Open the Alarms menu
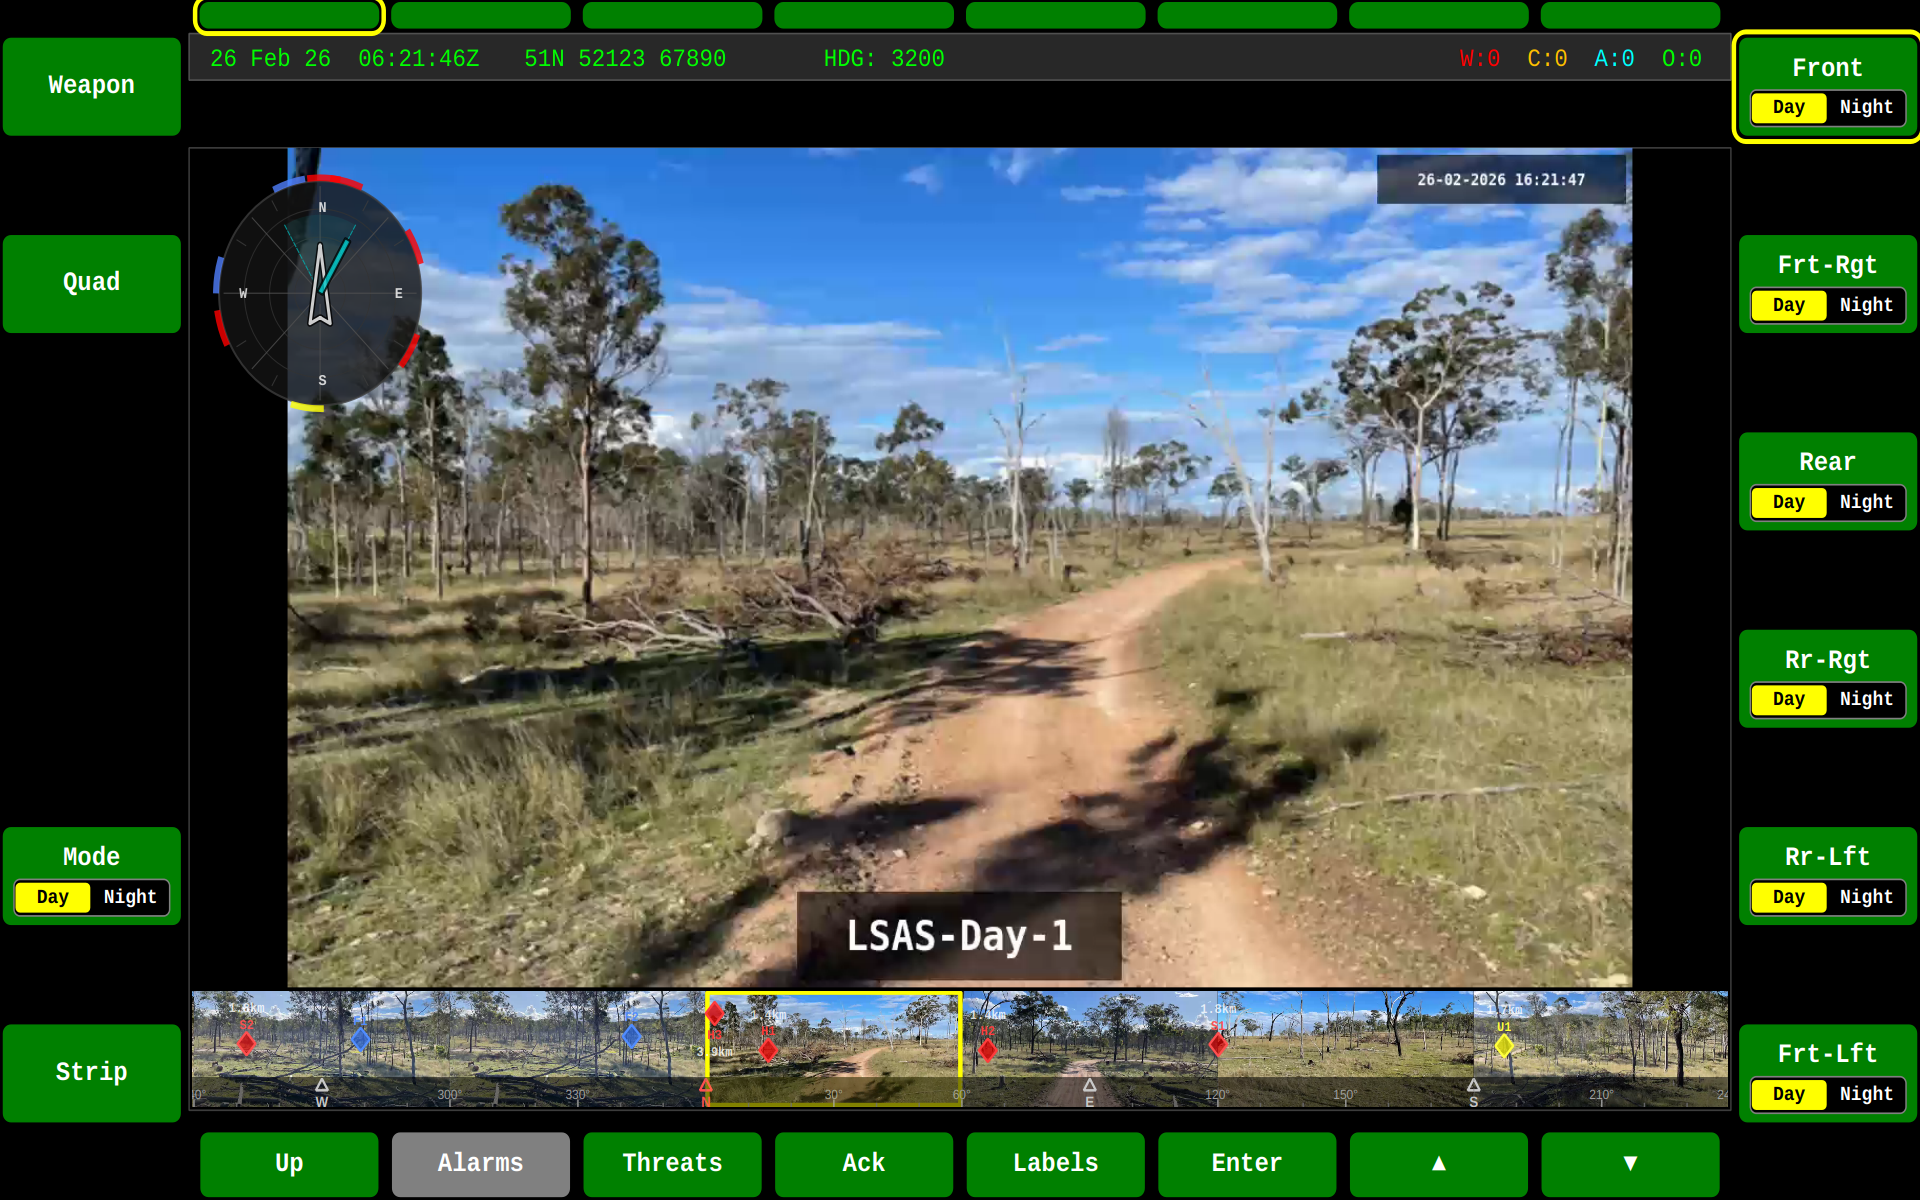The height and width of the screenshot is (1200, 1920). point(480,1163)
